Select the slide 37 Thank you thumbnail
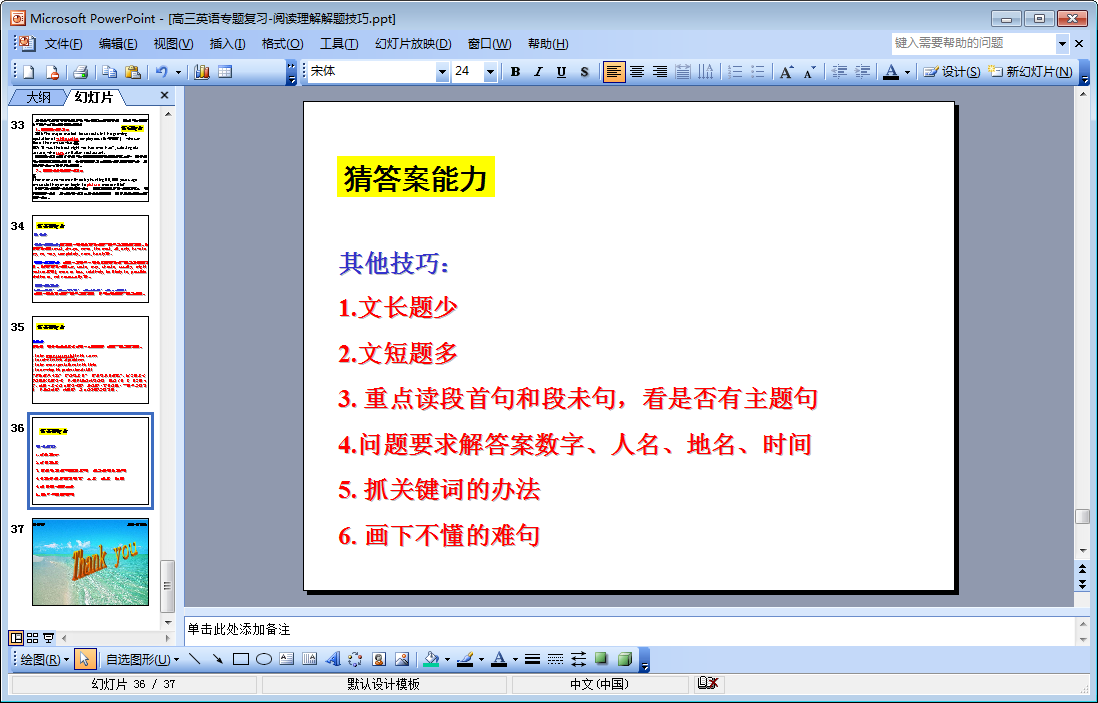Screen dimensions: 1098x703 click(x=90, y=562)
